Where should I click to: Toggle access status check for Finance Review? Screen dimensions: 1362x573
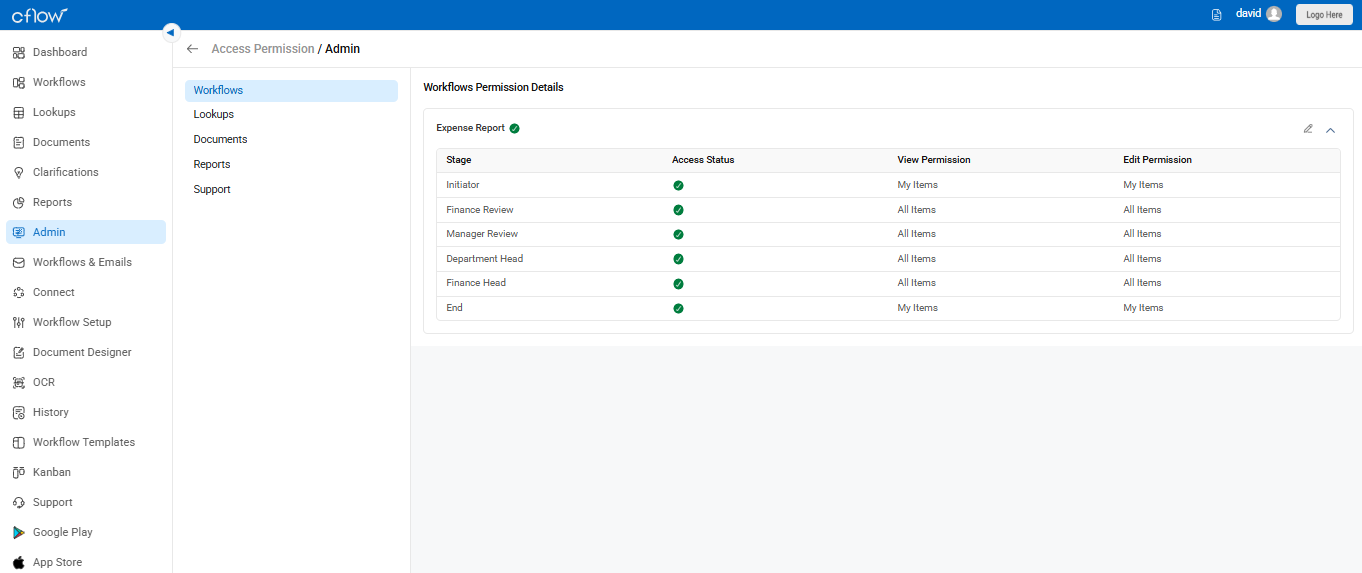(x=678, y=210)
